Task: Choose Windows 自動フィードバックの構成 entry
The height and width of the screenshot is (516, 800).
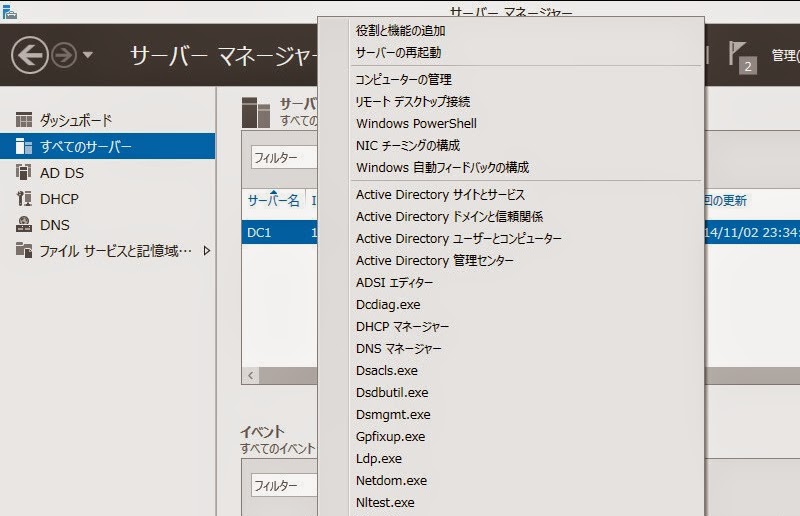Action: [x=442, y=167]
